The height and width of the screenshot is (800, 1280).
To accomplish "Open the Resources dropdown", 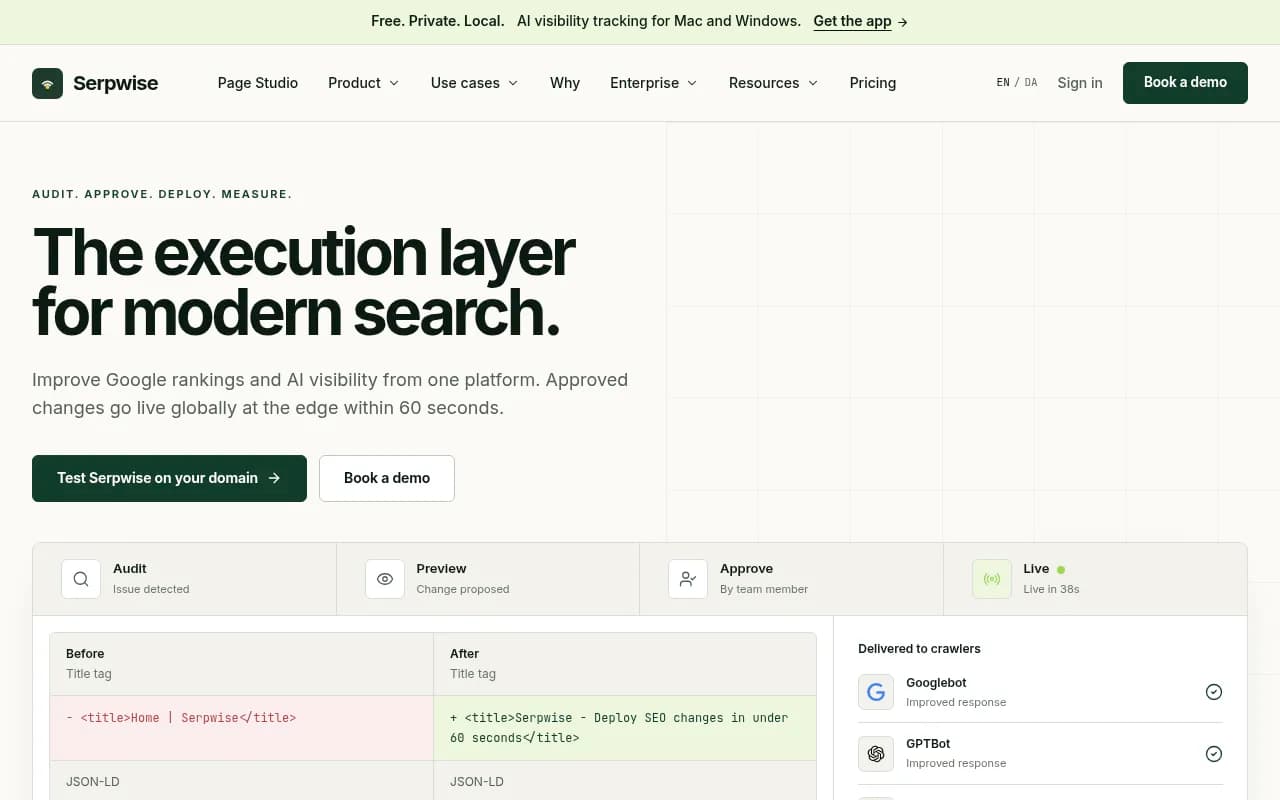I will point(774,83).
